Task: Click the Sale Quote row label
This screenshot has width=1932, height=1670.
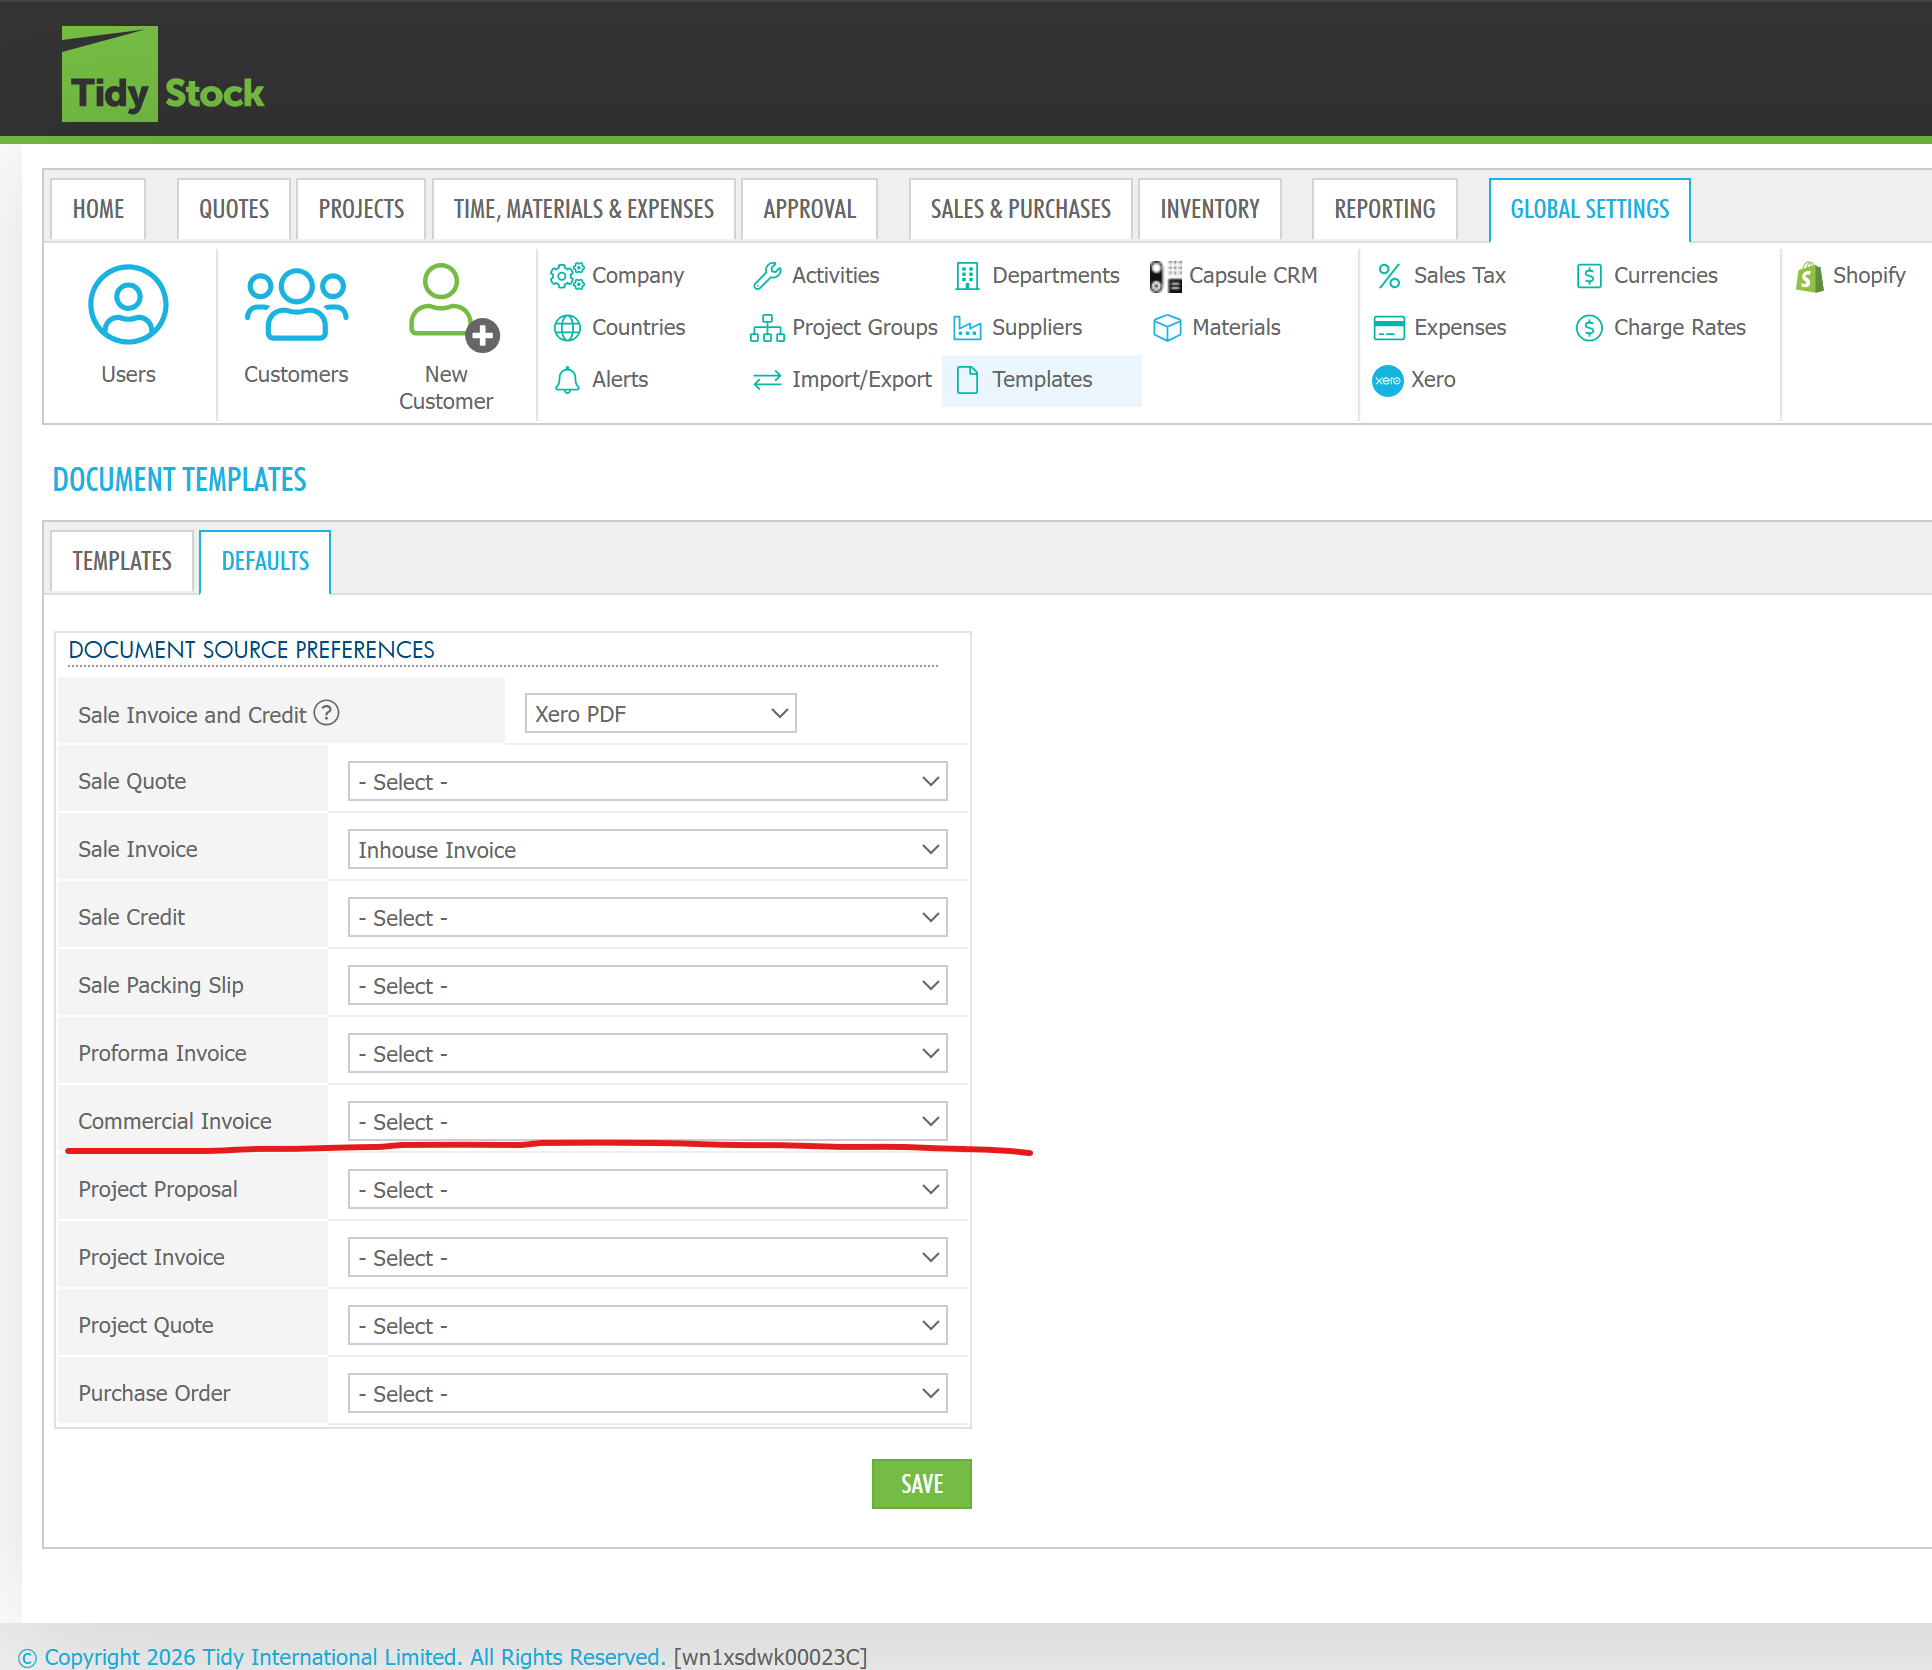Action: (x=132, y=782)
